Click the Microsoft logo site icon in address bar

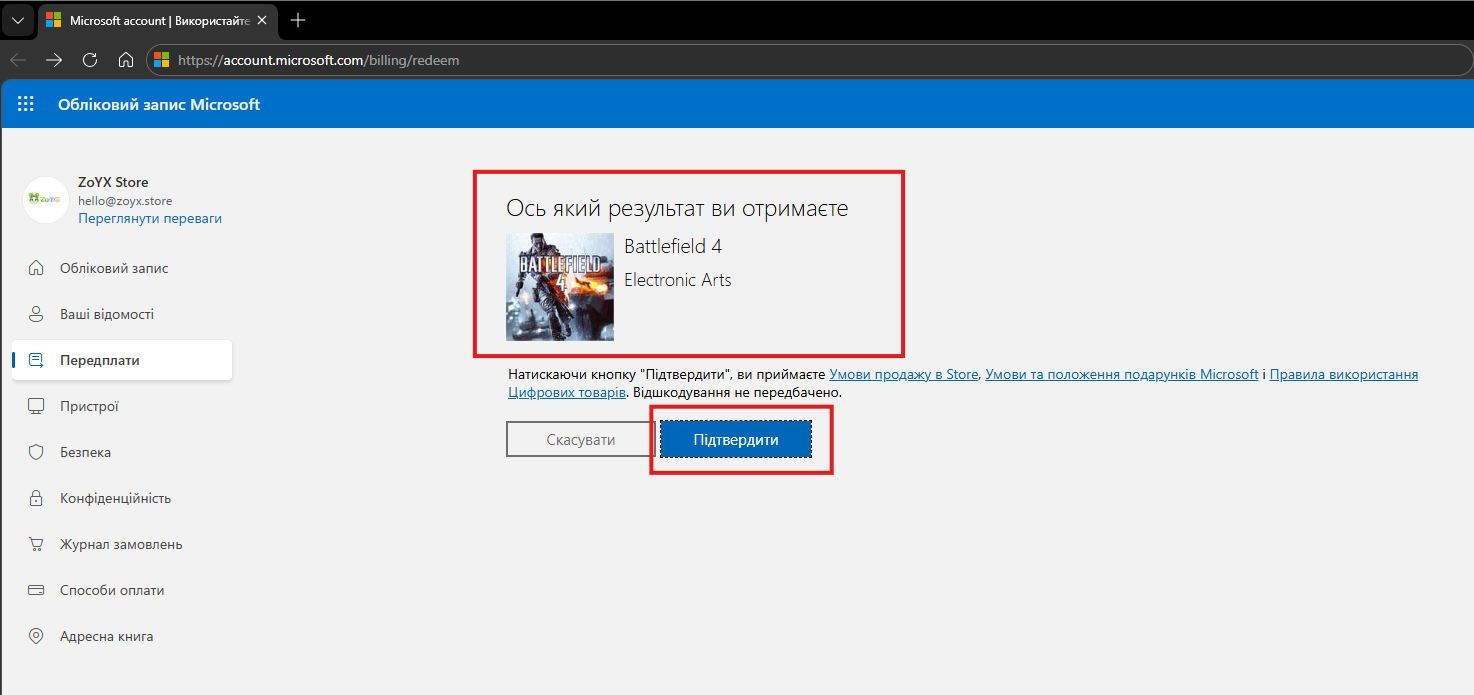(161, 60)
